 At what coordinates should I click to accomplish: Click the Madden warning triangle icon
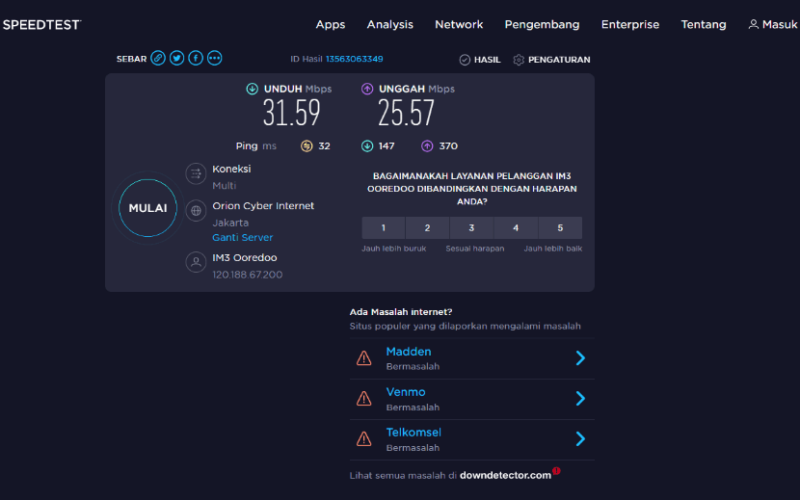click(x=364, y=358)
